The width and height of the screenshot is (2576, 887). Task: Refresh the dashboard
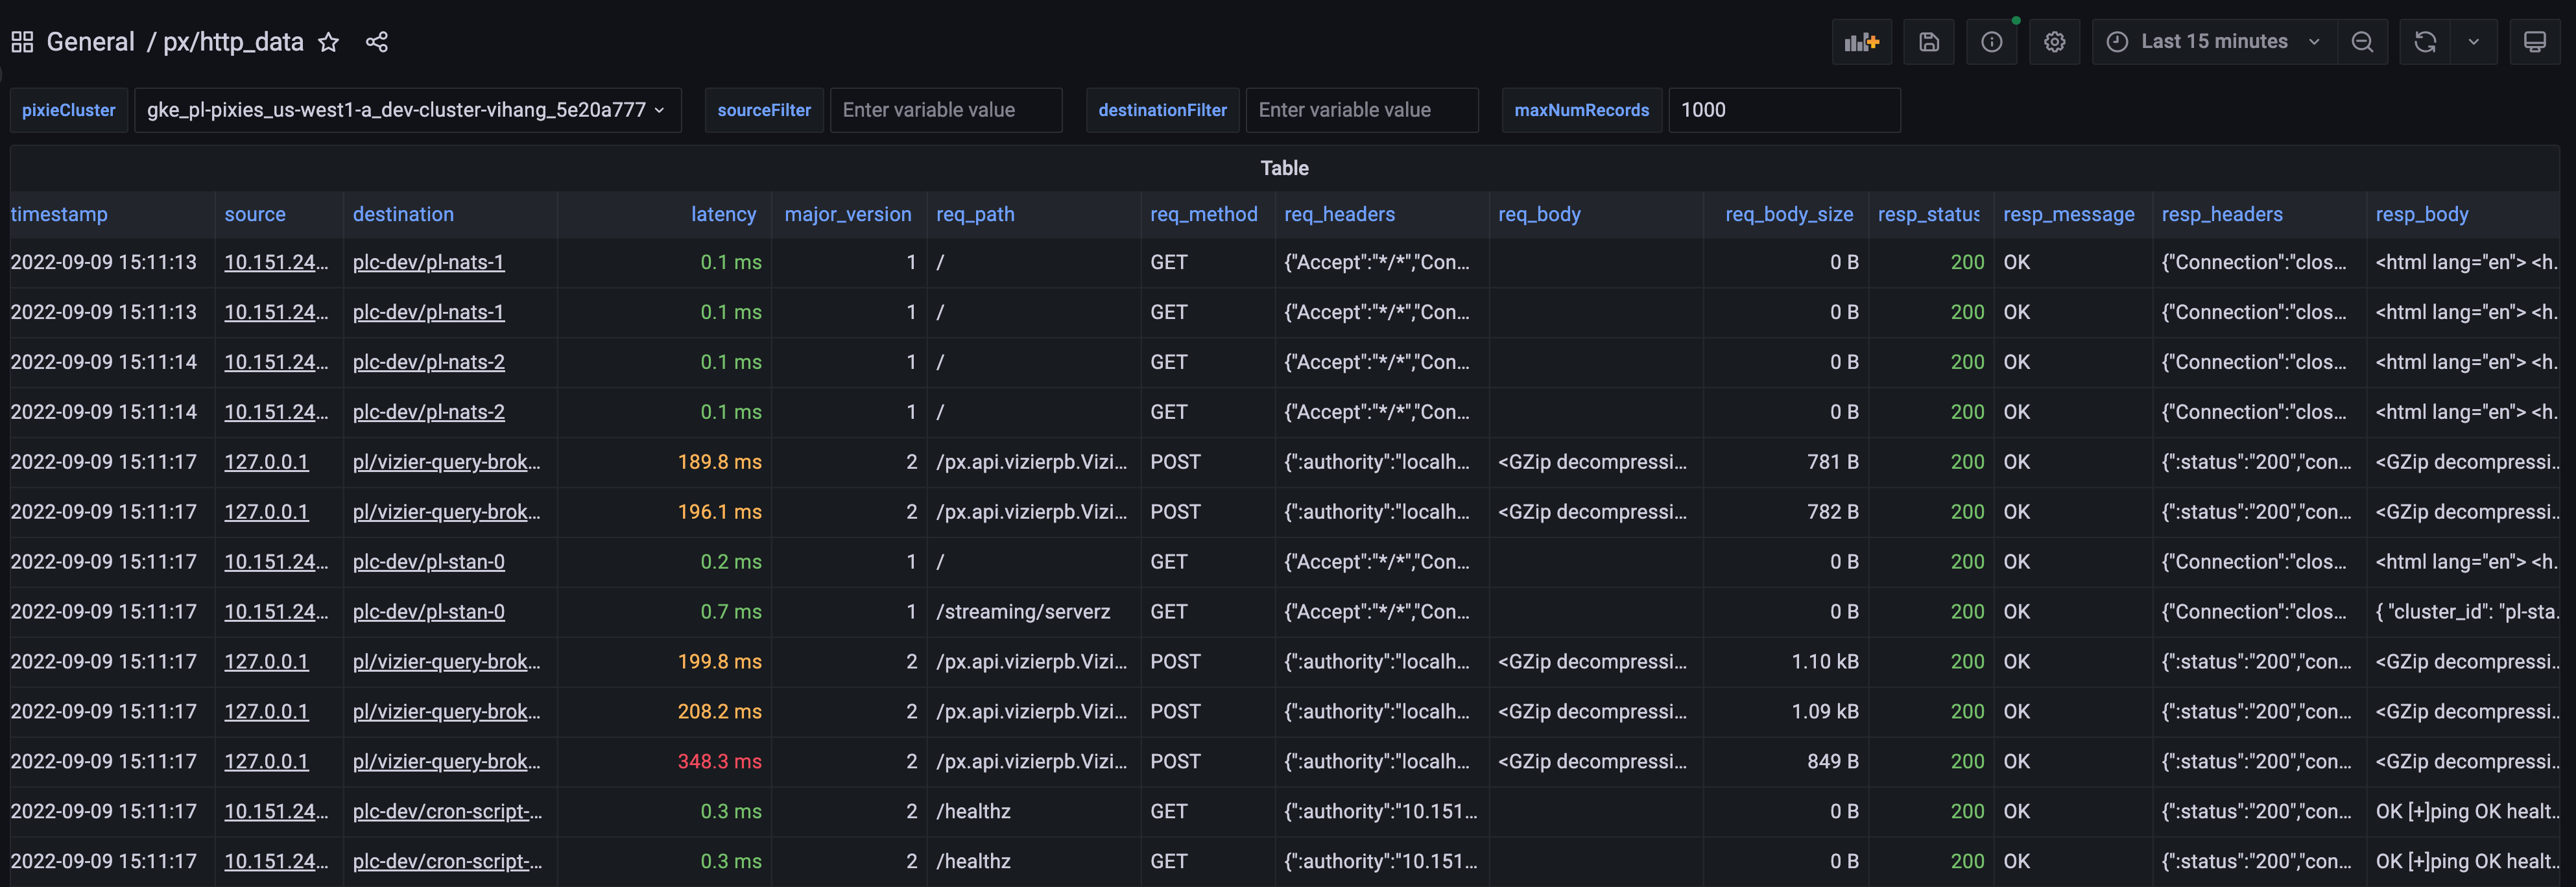[x=2425, y=42]
